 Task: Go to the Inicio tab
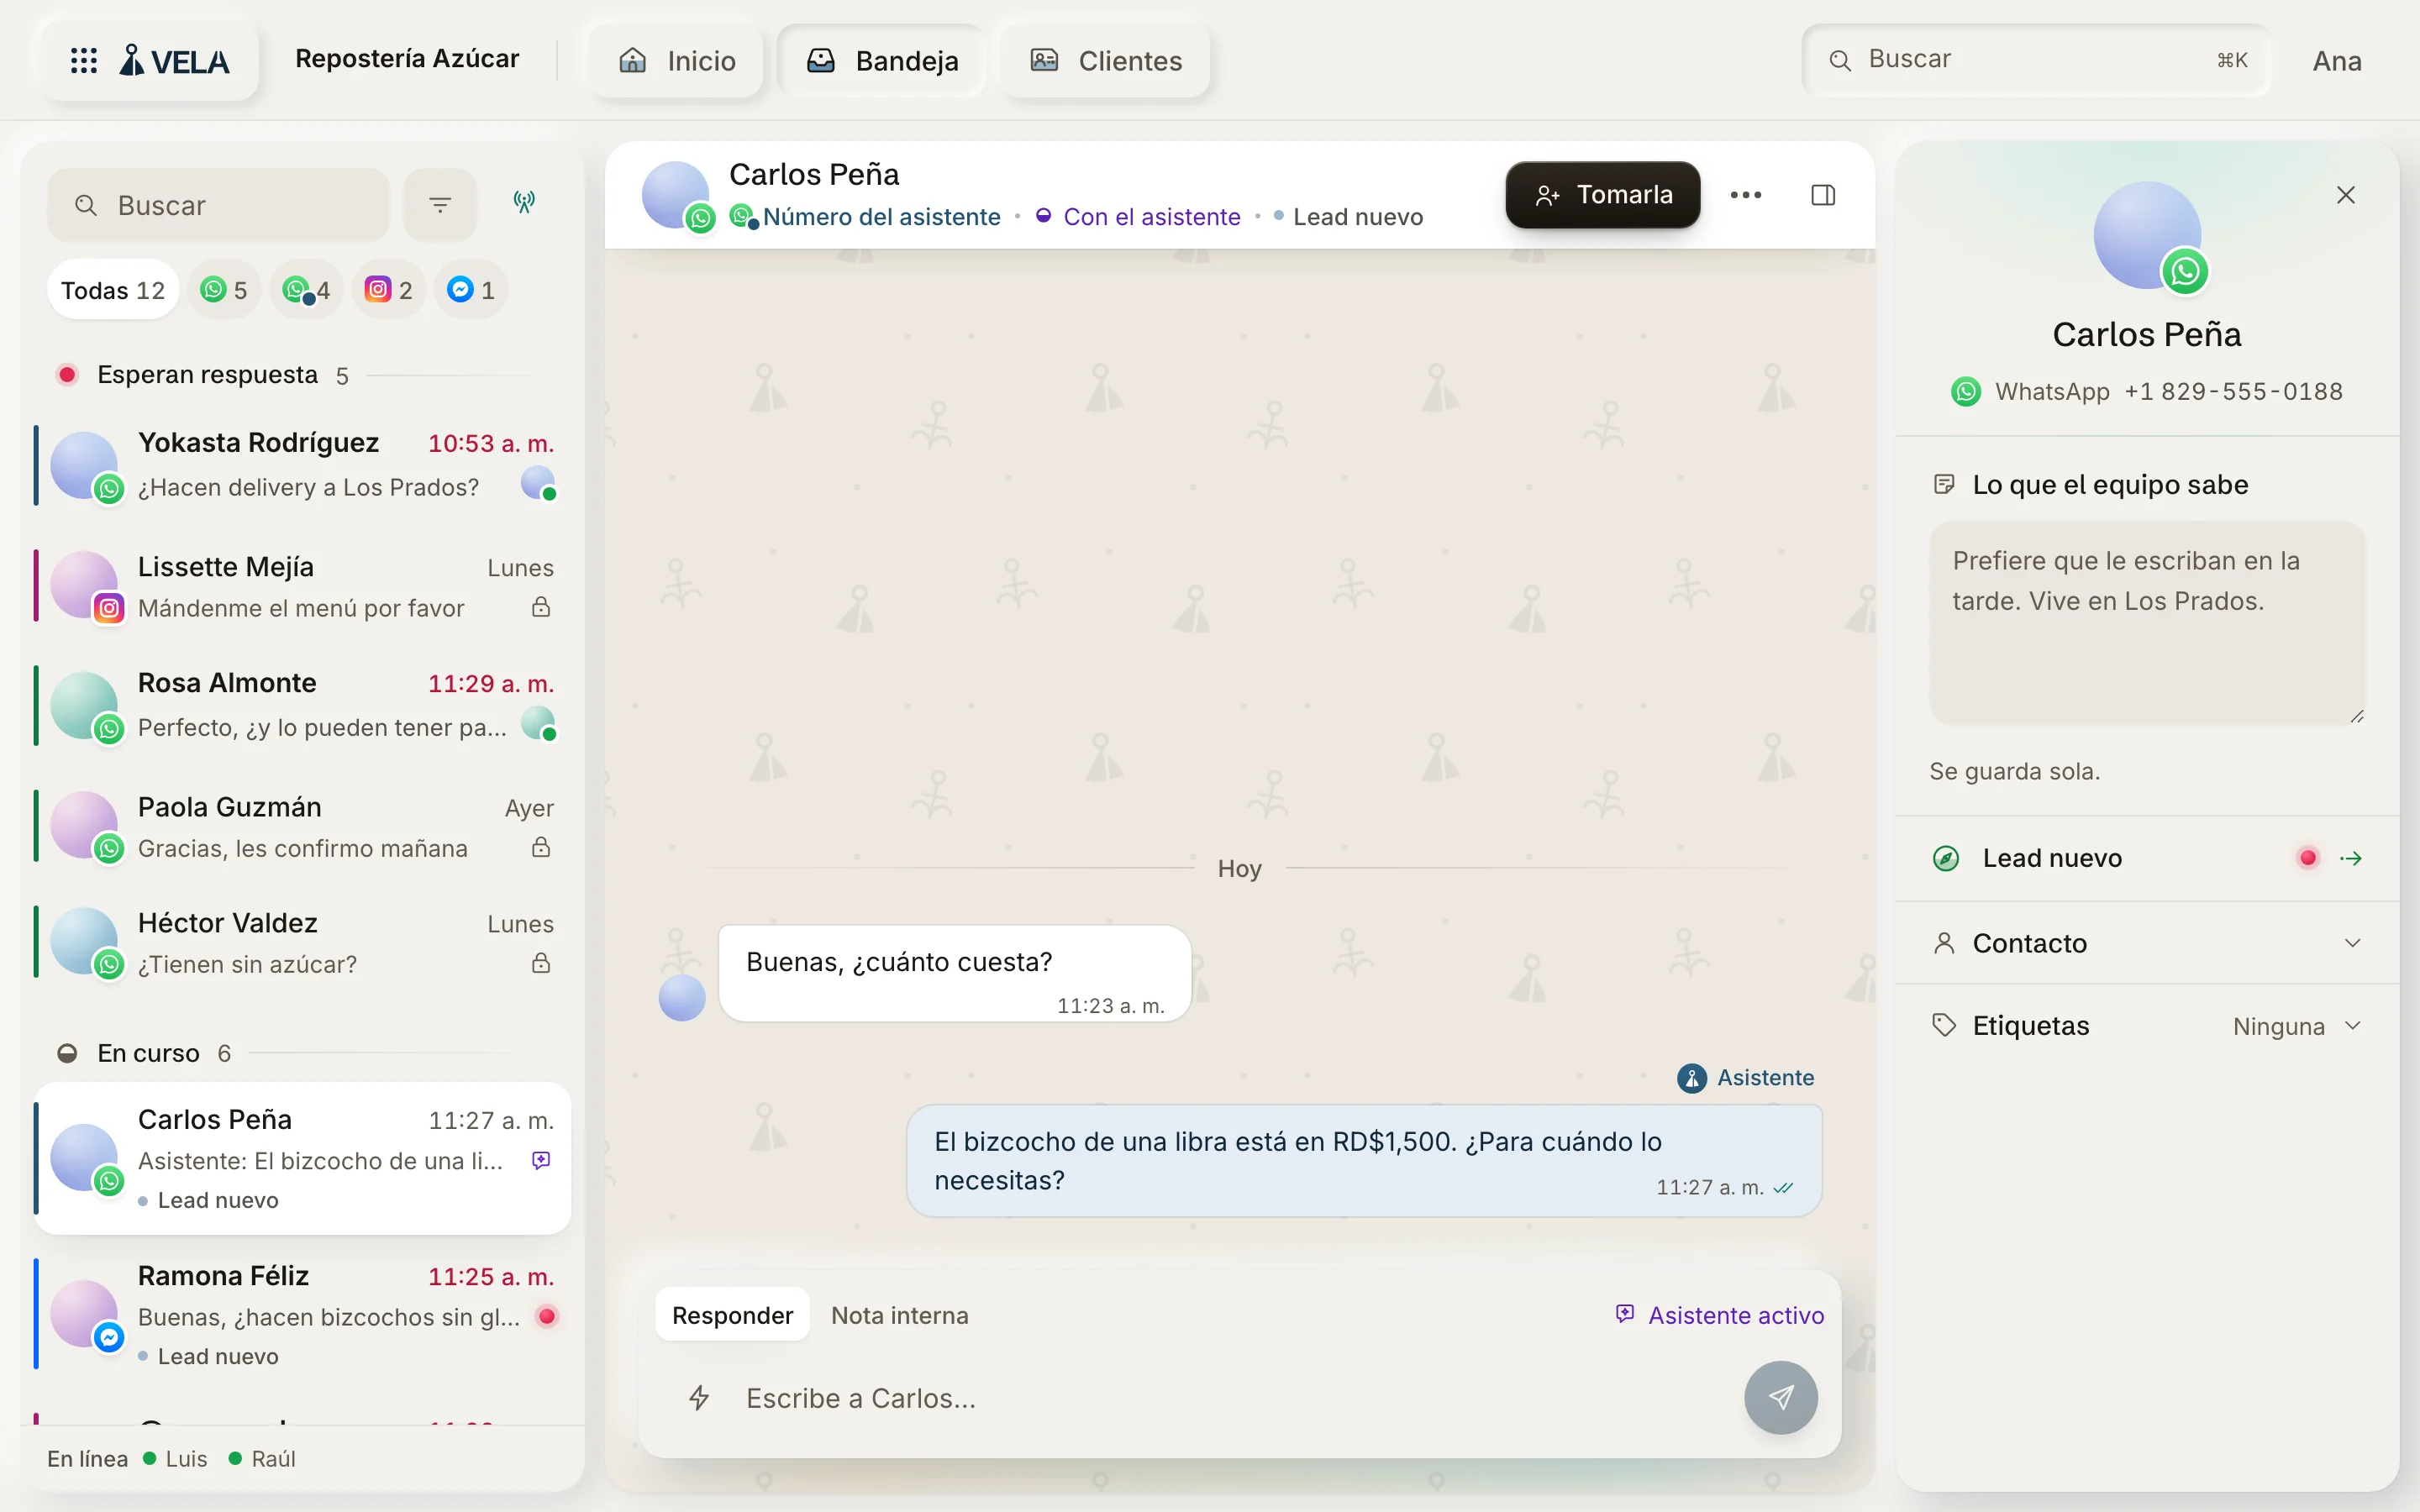pos(677,61)
